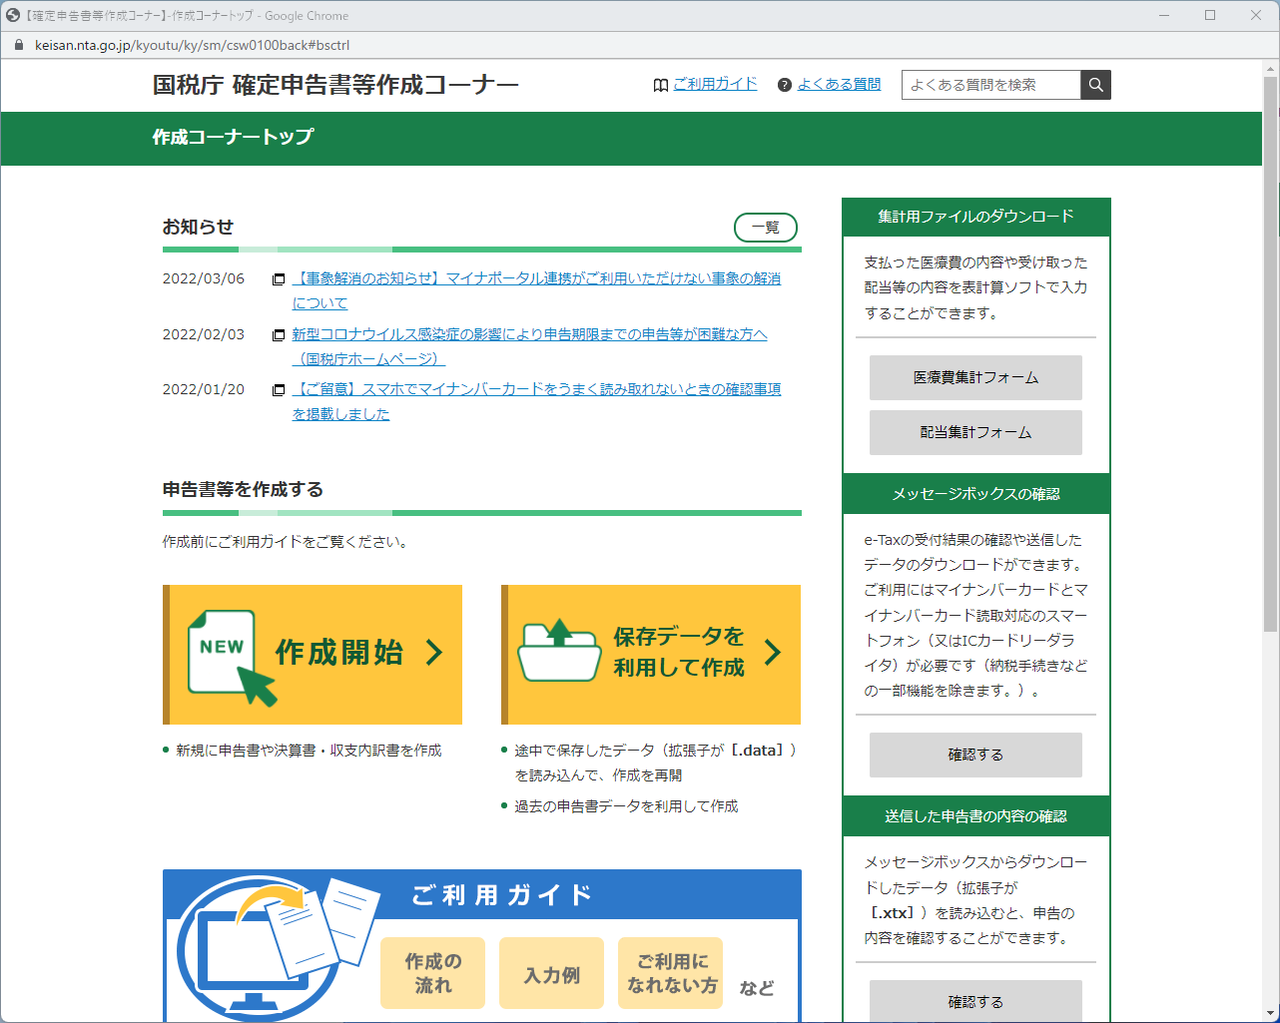Click the 送信した申告書の内容の確認 panel header
Image resolution: width=1280 pixels, height=1023 pixels.
pyautogui.click(x=976, y=816)
